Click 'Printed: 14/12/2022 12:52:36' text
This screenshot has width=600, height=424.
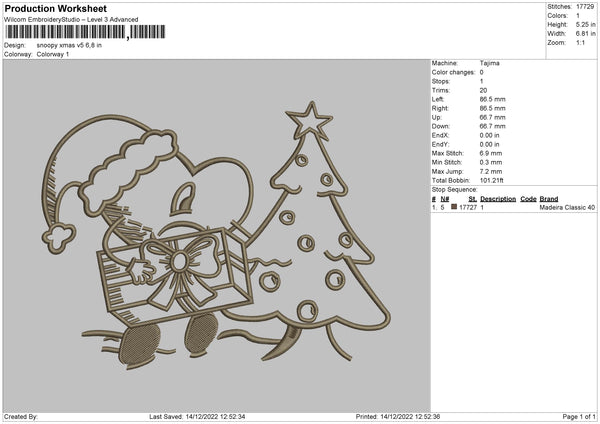[x=398, y=417]
